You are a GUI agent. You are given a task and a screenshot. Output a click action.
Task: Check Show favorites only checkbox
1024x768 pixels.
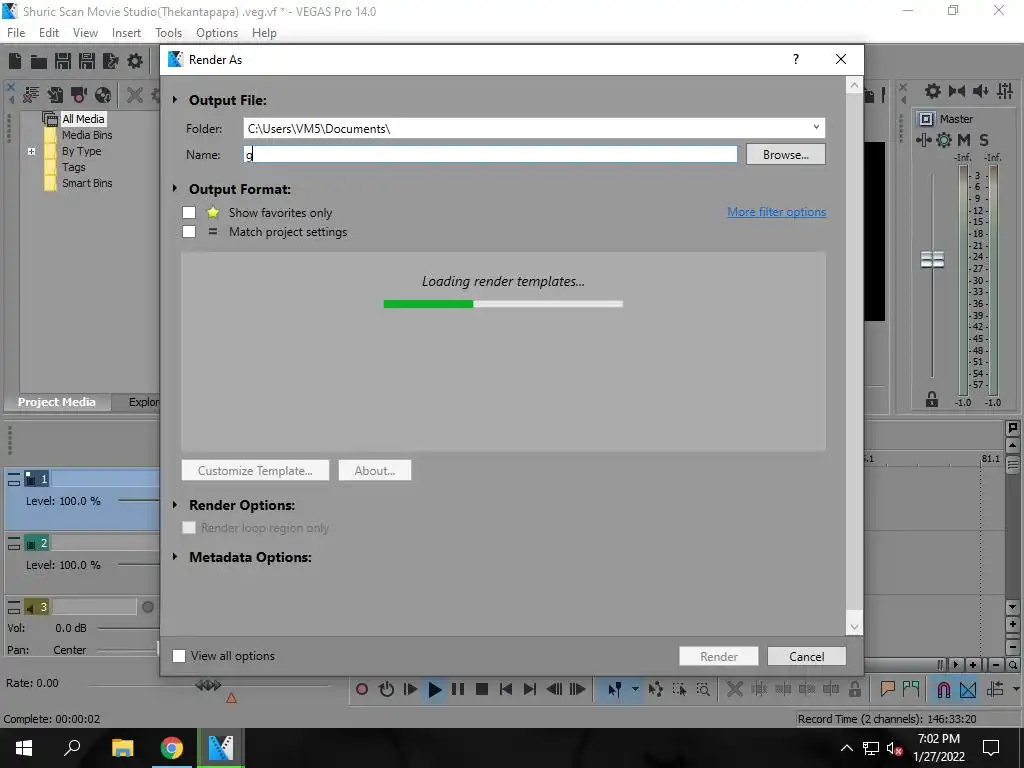[x=189, y=212]
